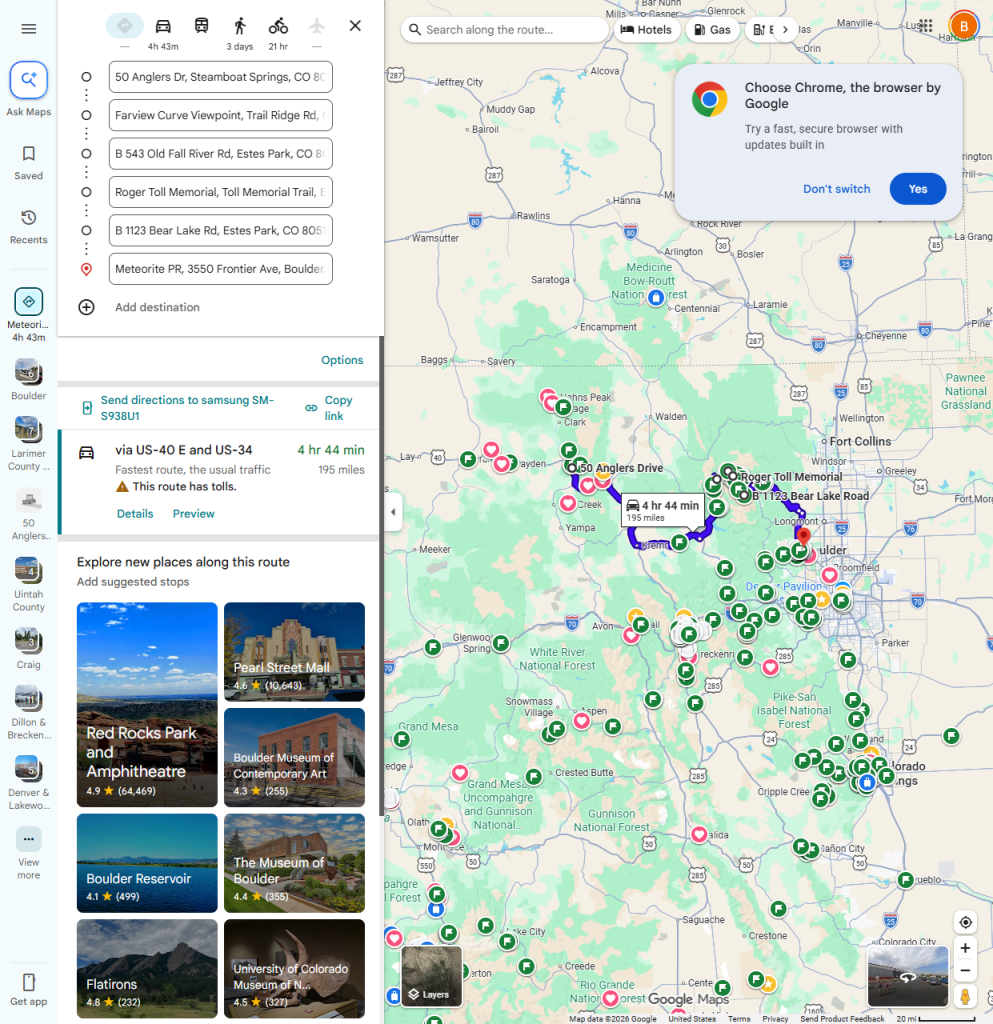This screenshot has width=993, height=1024.
Task: Open Street View pegman
Action: 965,996
